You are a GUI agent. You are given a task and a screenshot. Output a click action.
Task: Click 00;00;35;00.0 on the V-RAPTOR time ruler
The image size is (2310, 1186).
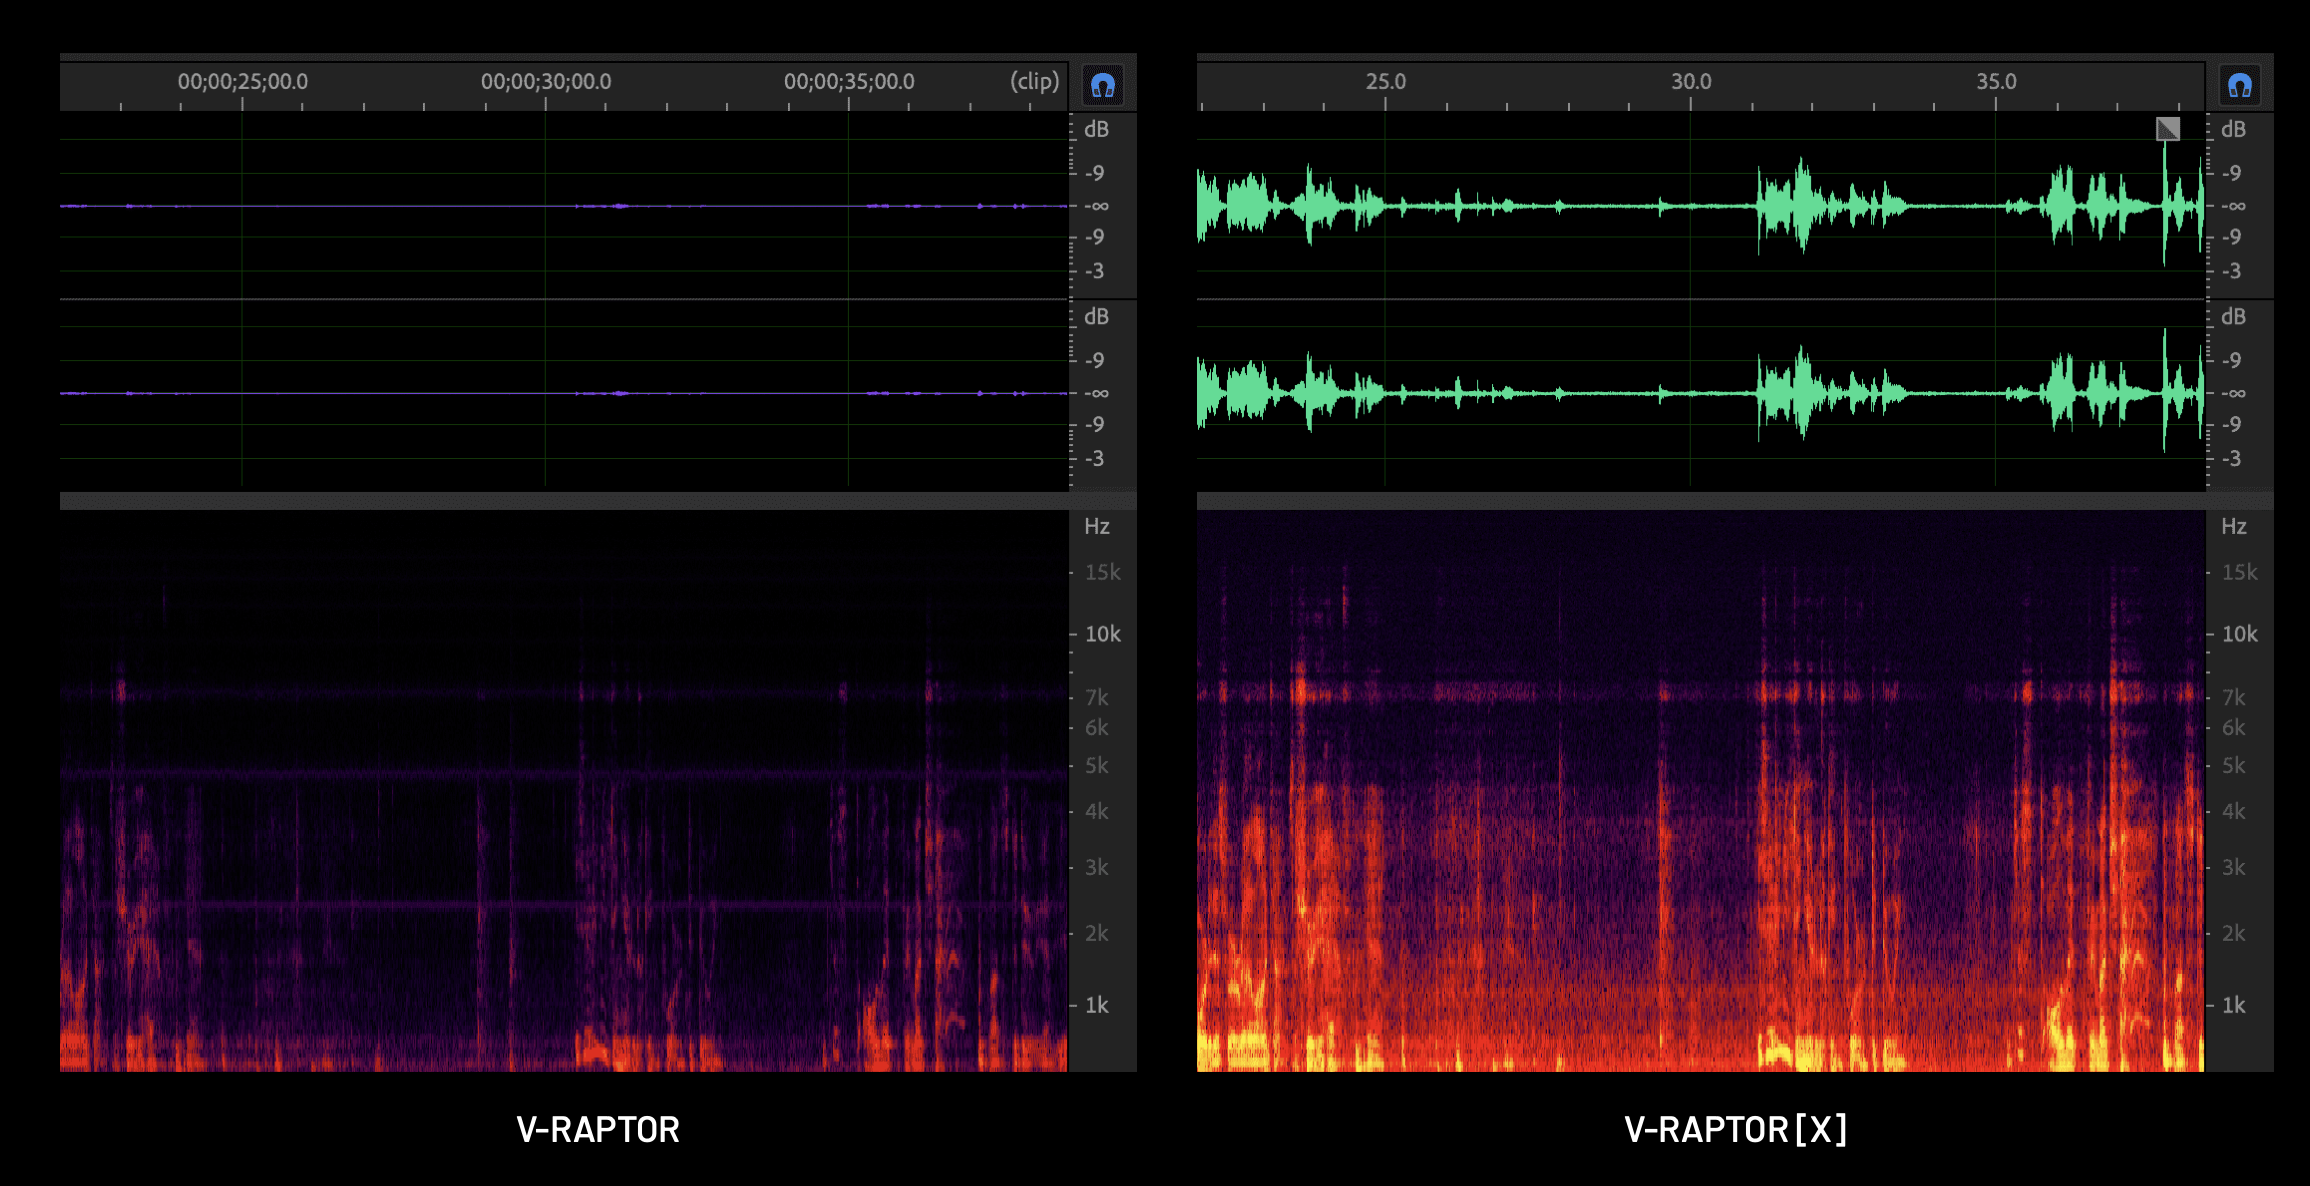click(x=849, y=81)
